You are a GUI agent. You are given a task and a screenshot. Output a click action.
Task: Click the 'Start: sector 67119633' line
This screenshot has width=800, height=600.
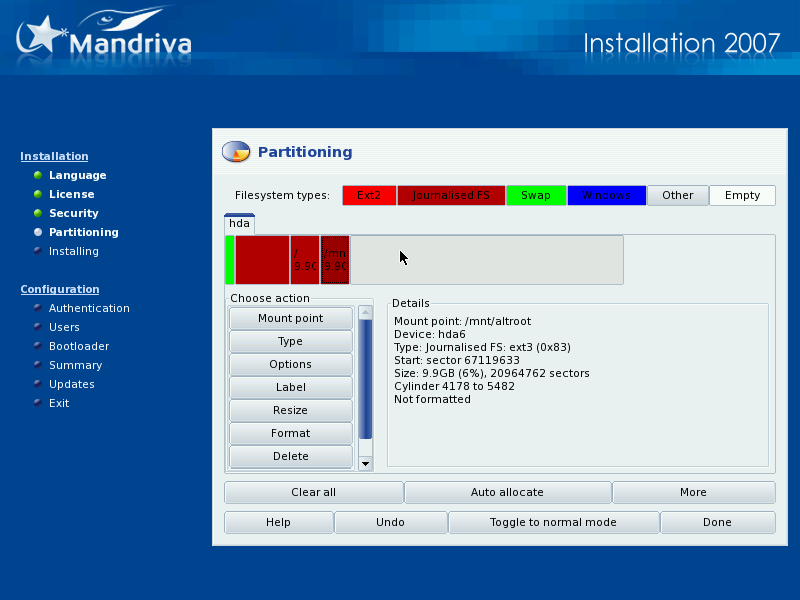[x=457, y=361]
